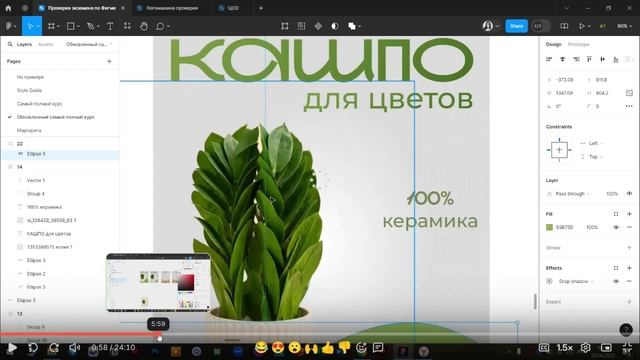Click align bottom icon
The height and width of the screenshot is (360, 640).
pyautogui.click(x=616, y=59)
